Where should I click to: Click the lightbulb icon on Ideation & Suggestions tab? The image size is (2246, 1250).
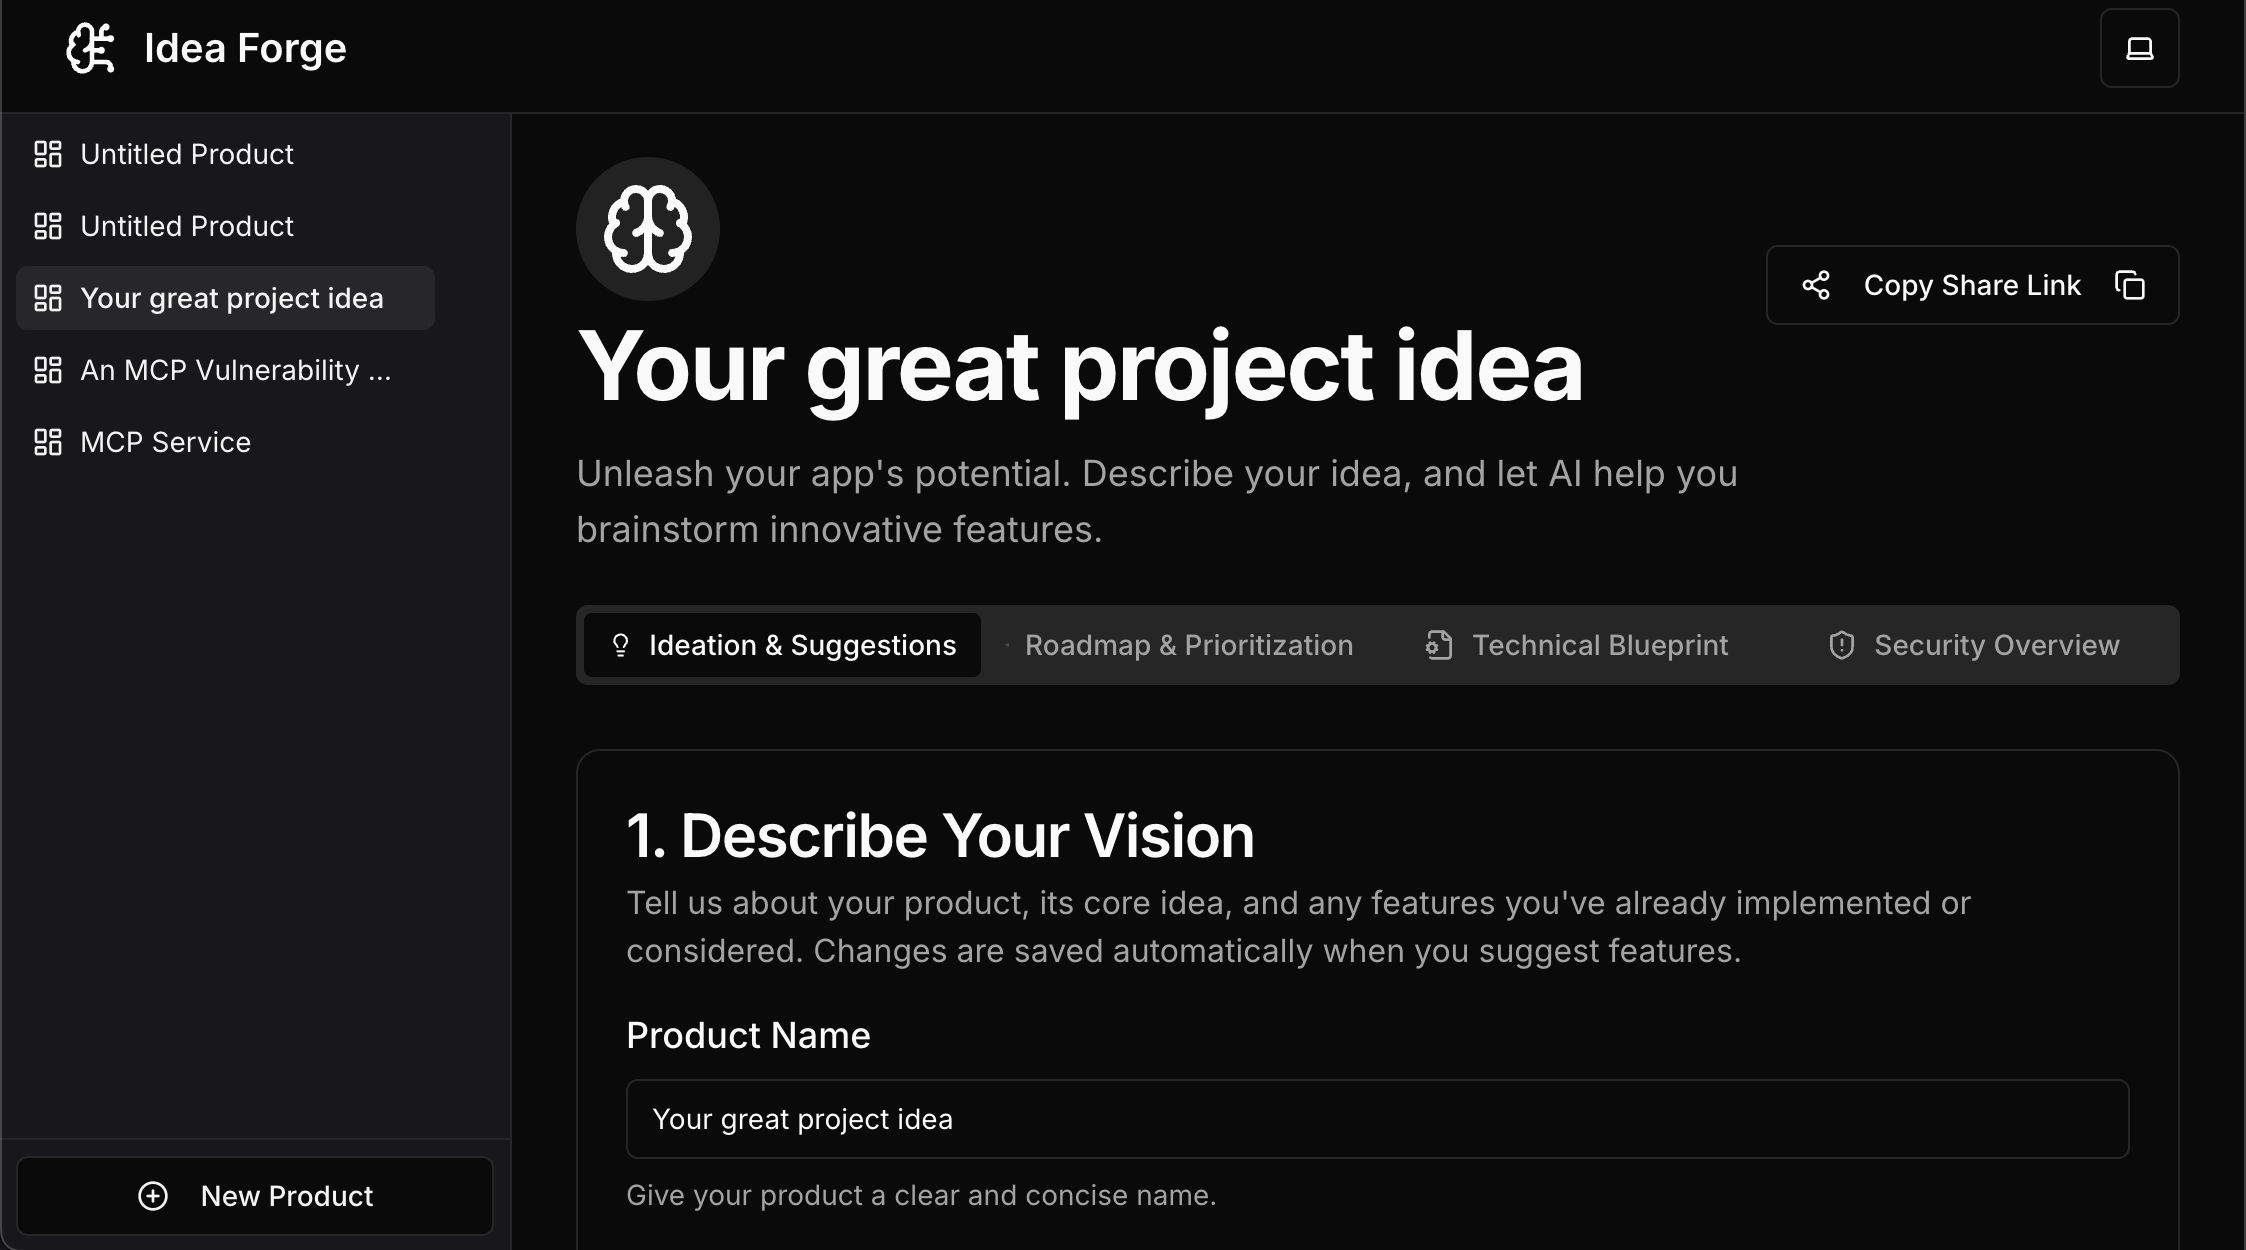(621, 645)
